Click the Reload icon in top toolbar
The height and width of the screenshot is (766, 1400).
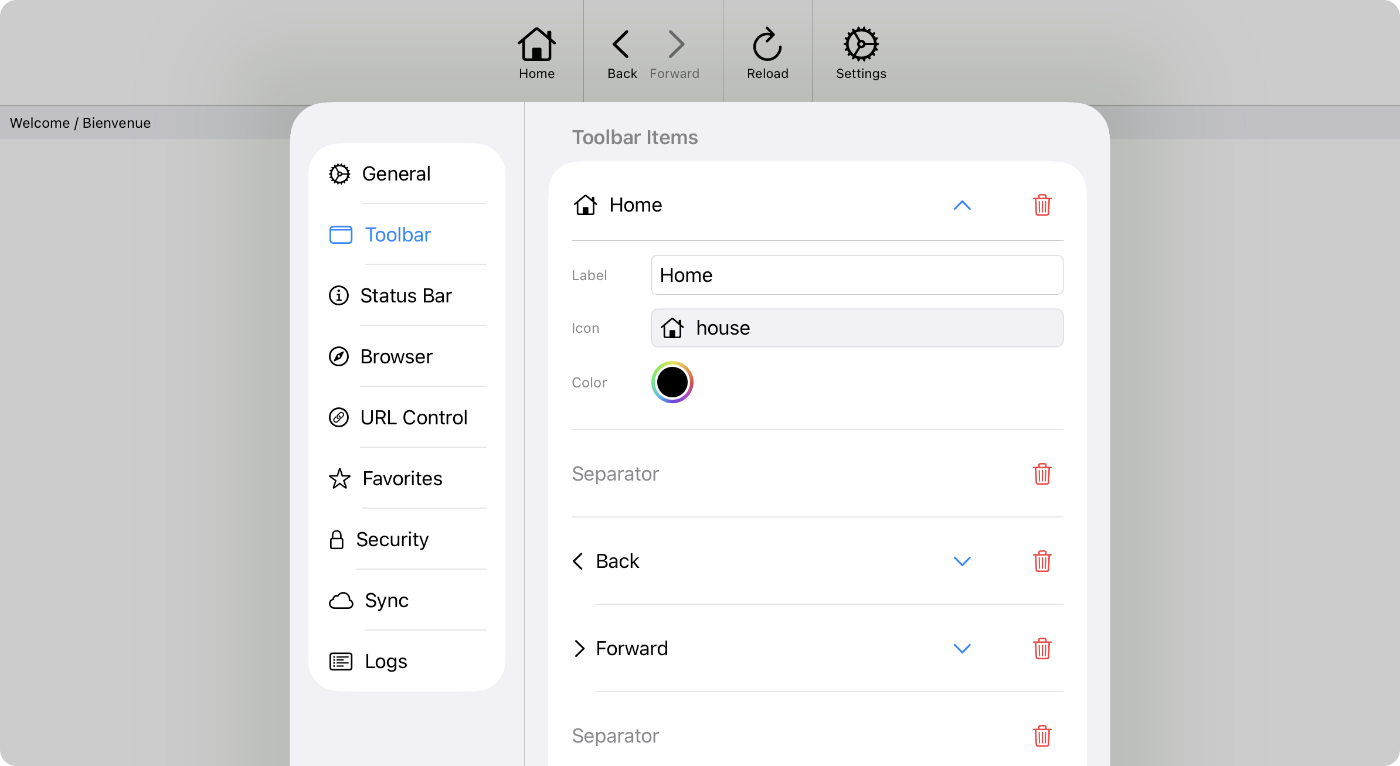[x=767, y=53]
